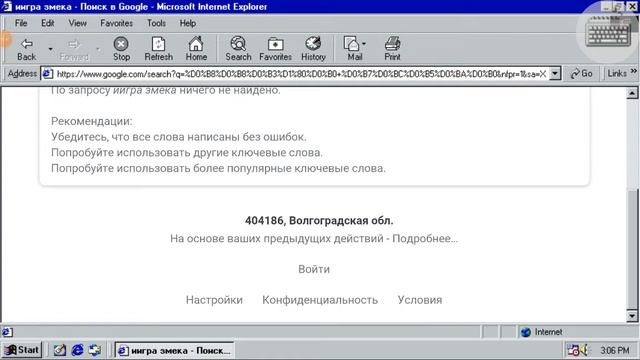640x360 pixels.
Task: Click the Mail button dropdown arrow
Action: point(364,44)
